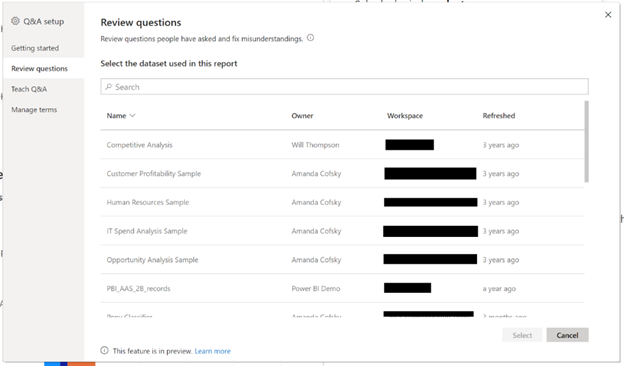Select the Customer Profitability Sample dataset
624x366 pixels.
[x=342, y=173]
